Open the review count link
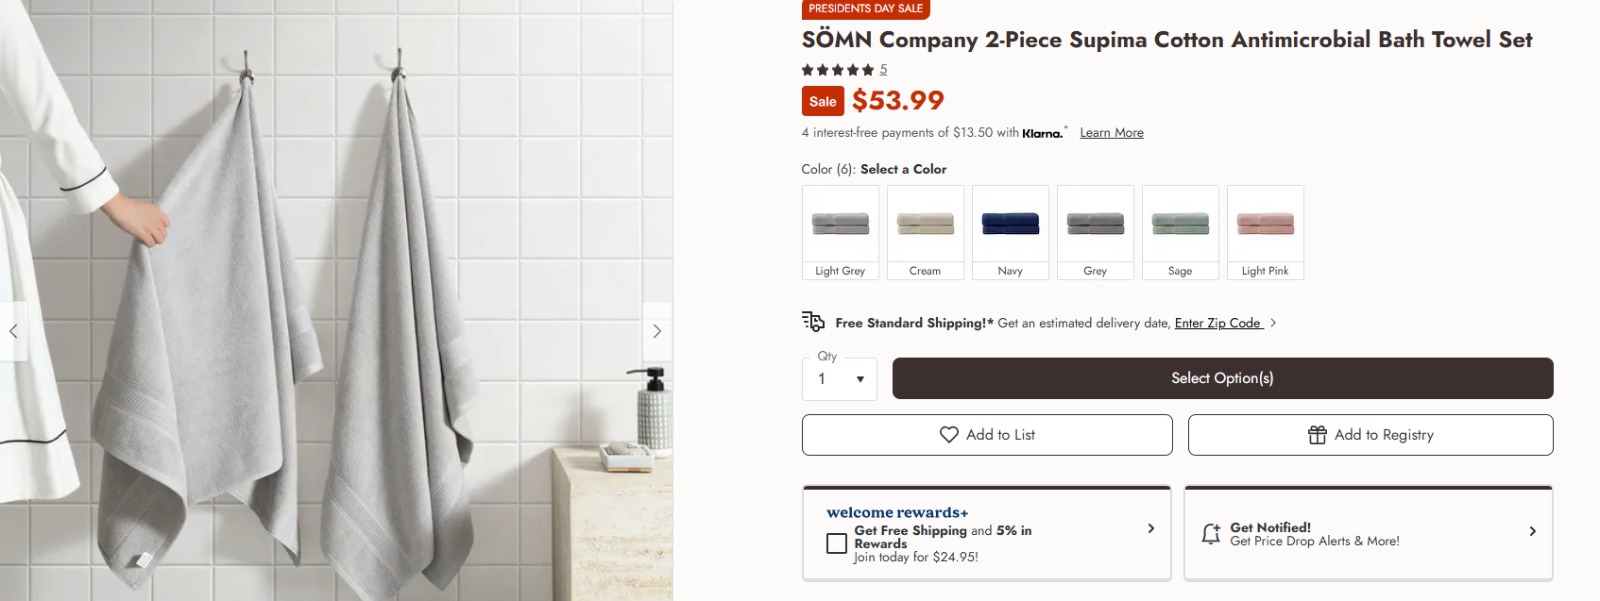Screen dimensions: 1600x601 pos(884,70)
